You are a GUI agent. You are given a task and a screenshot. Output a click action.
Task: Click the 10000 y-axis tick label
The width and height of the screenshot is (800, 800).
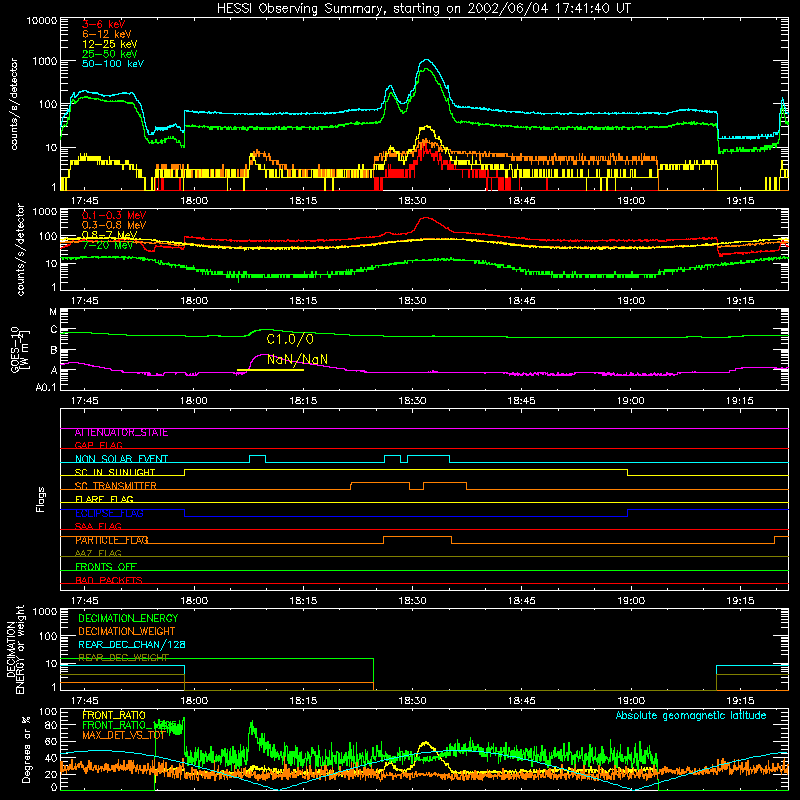42,21
